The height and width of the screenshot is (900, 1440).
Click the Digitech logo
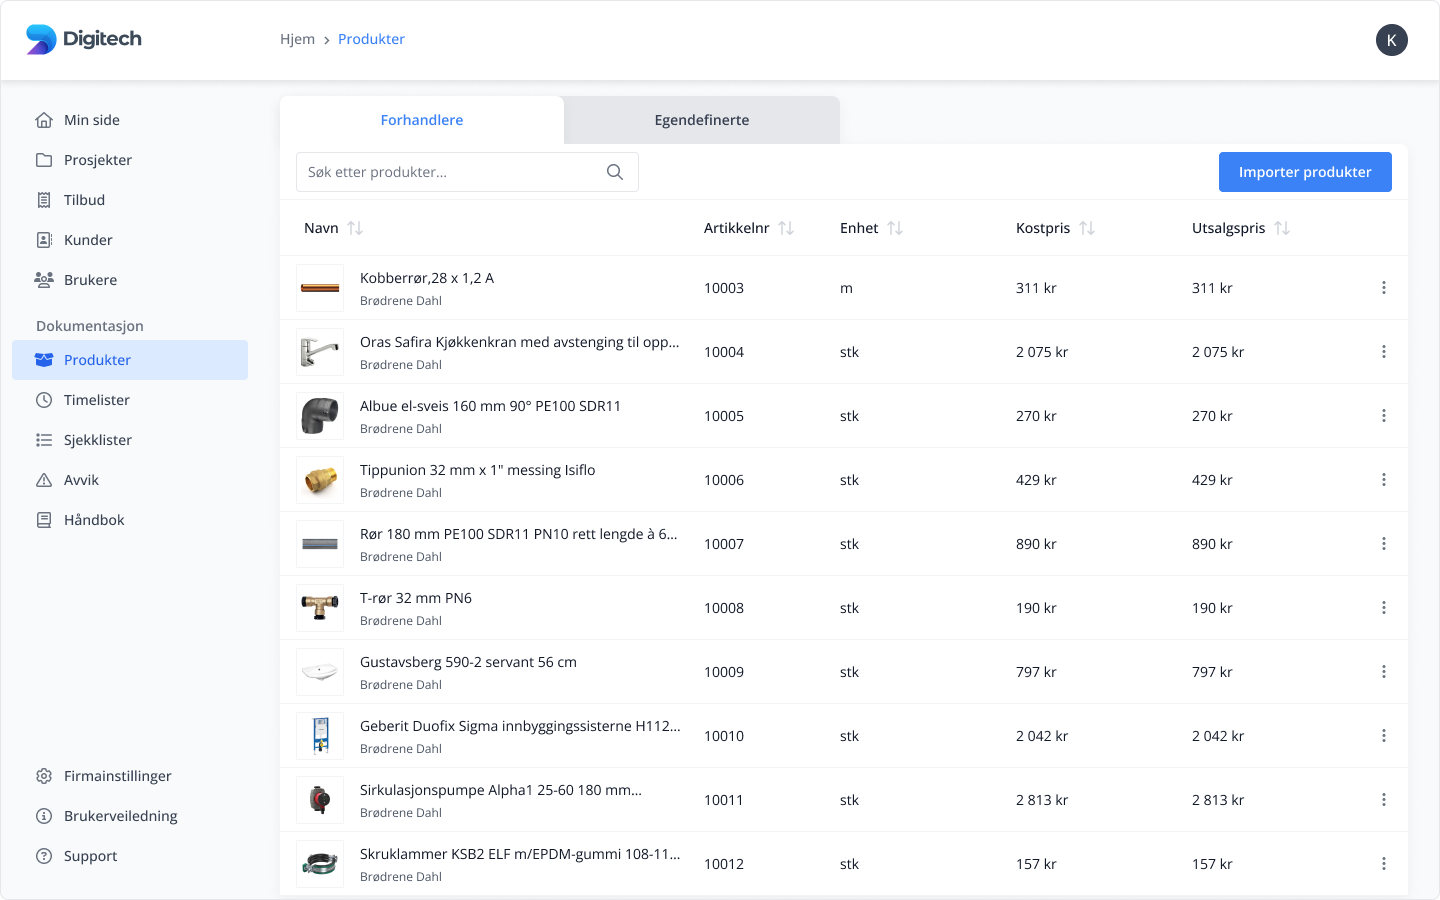[x=84, y=39]
